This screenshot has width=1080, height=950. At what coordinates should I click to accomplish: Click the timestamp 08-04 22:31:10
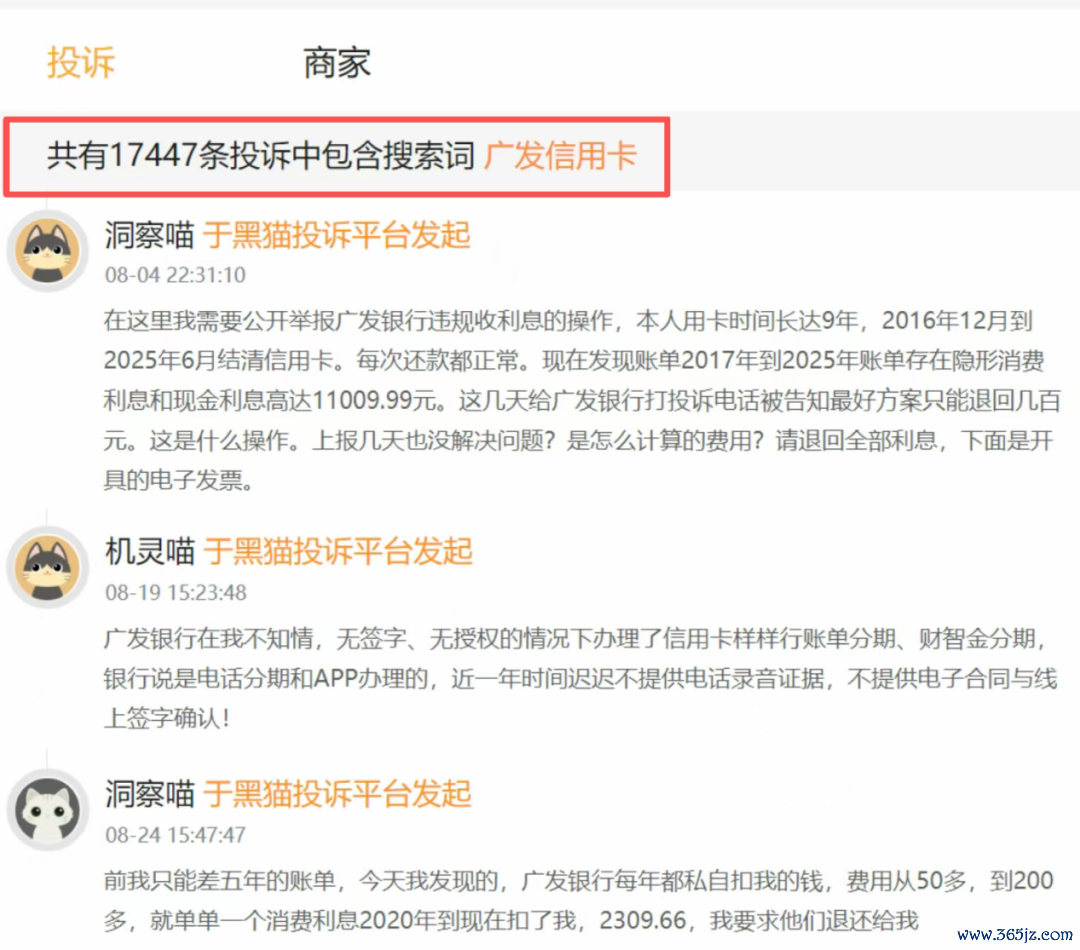175,276
